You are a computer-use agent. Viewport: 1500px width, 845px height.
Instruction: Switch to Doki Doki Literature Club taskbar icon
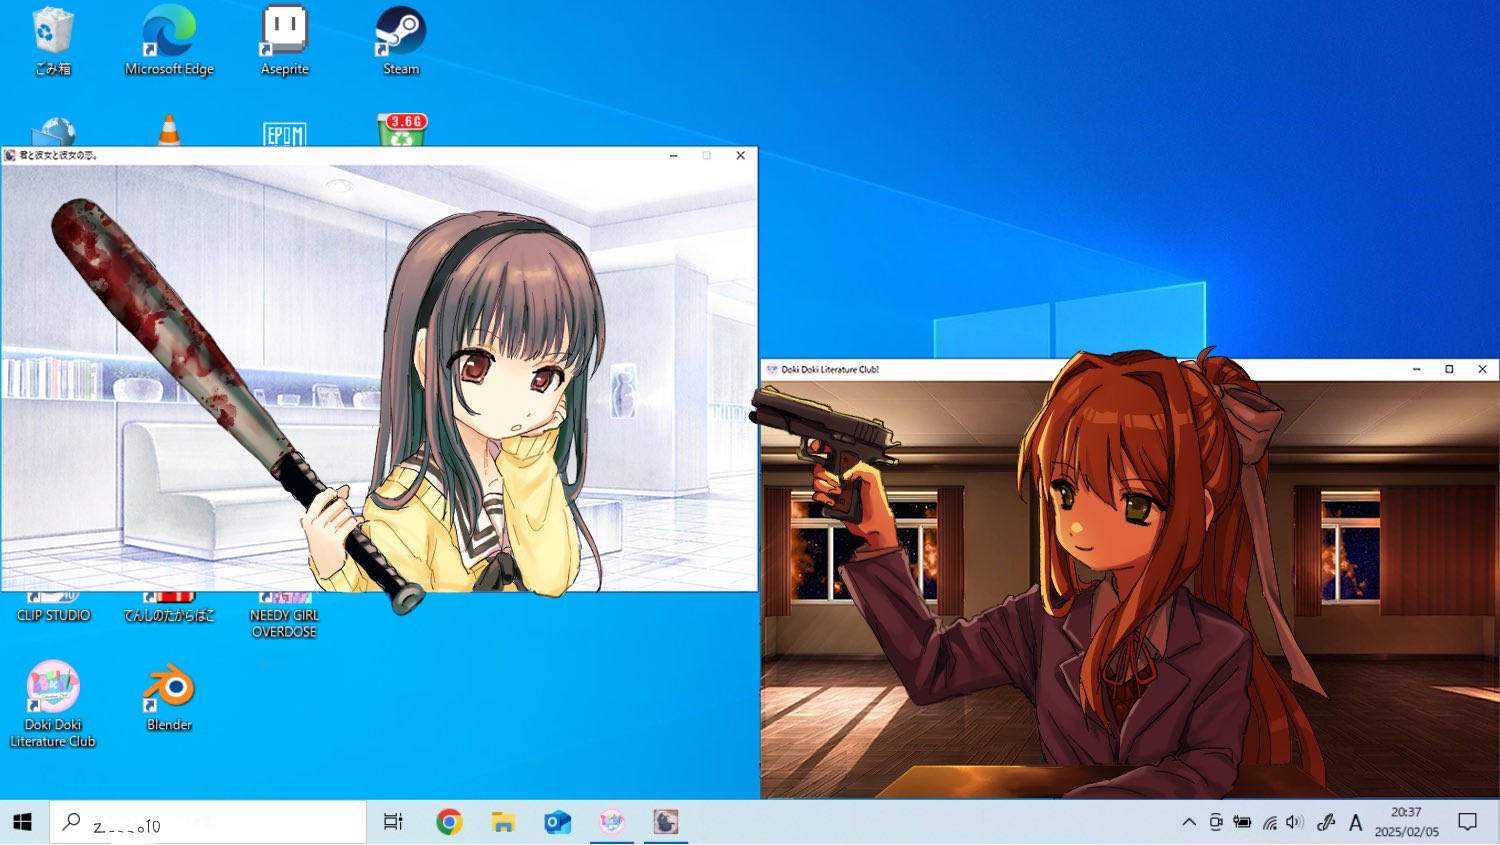[611, 822]
